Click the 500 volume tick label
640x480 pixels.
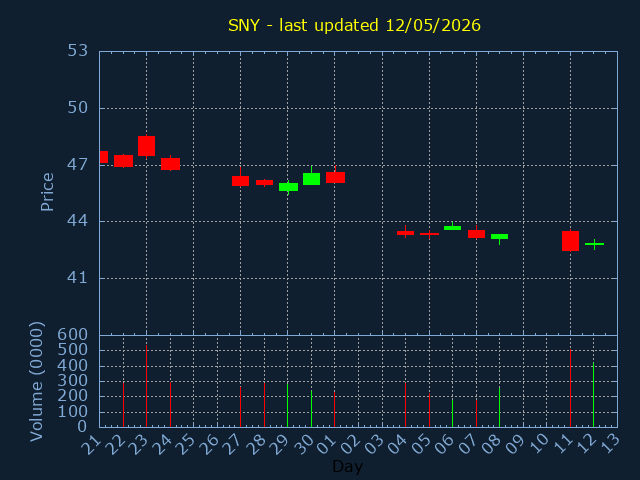(73, 350)
